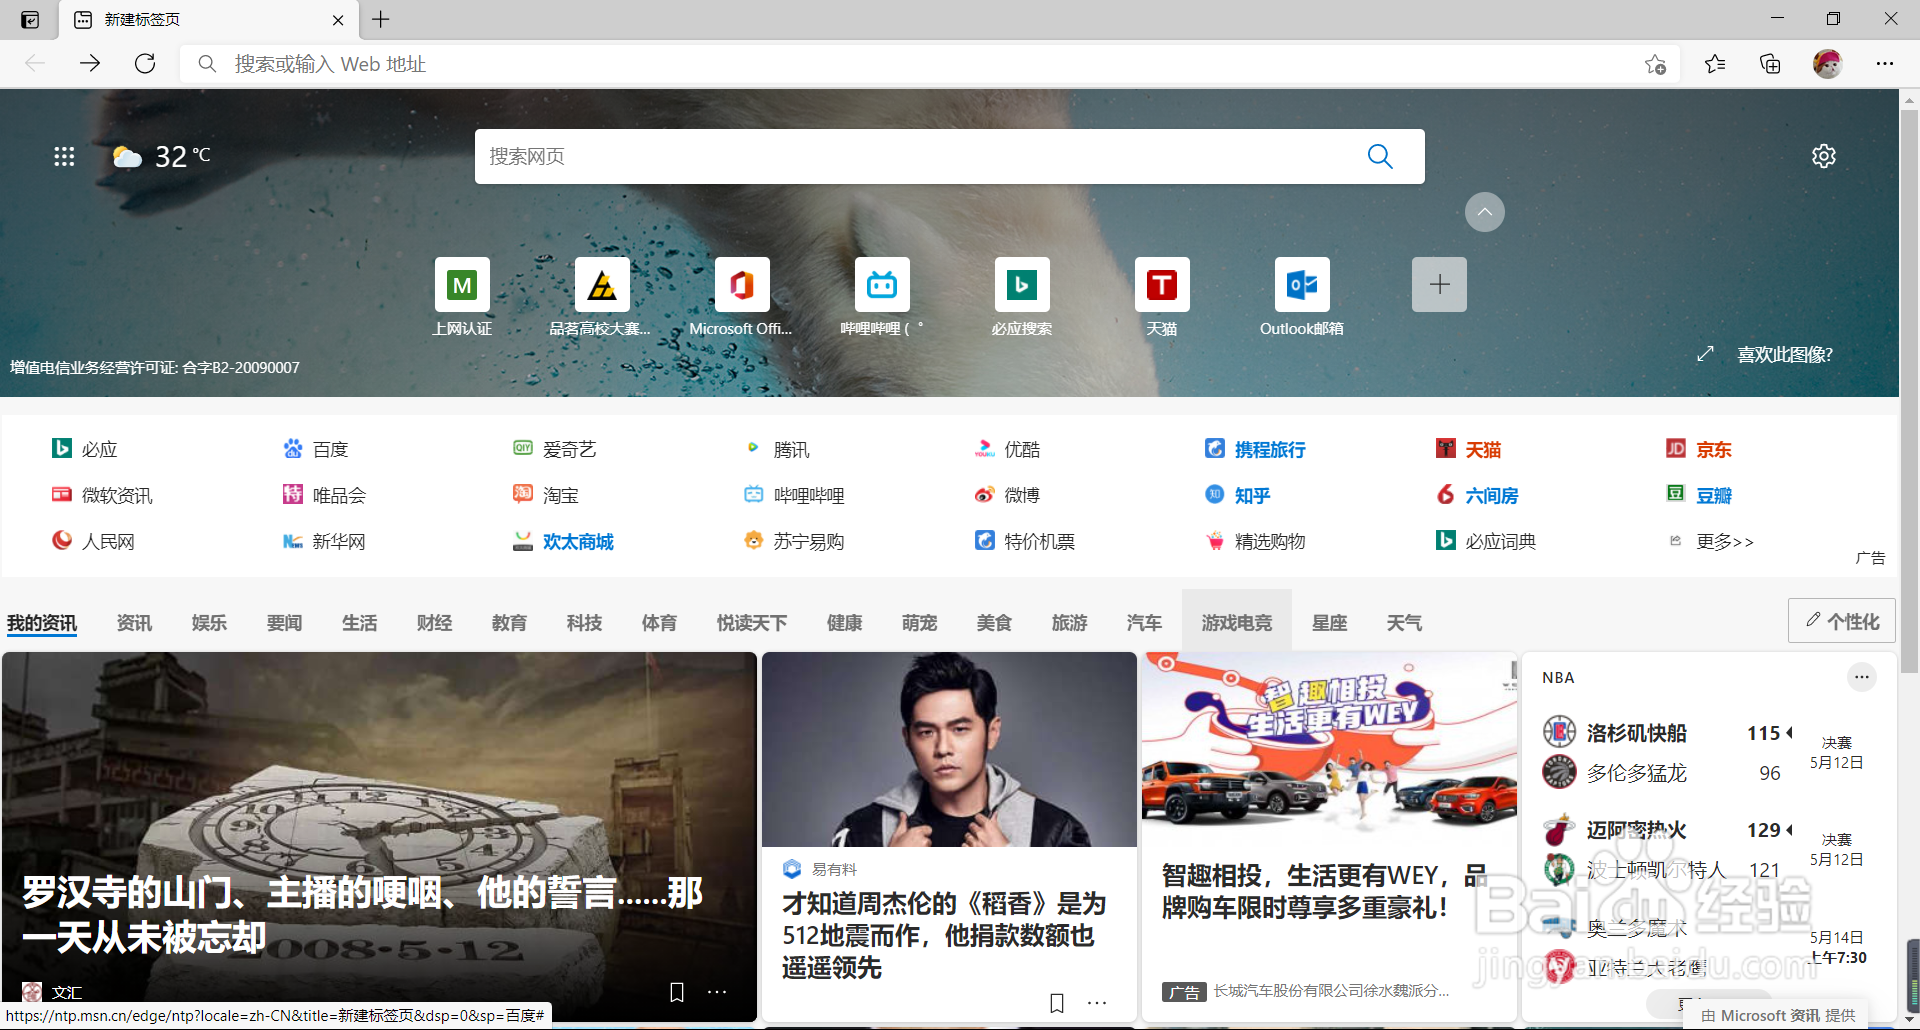
Task: Open the 智趣相投 WEY ad card
Action: (x=1329, y=837)
